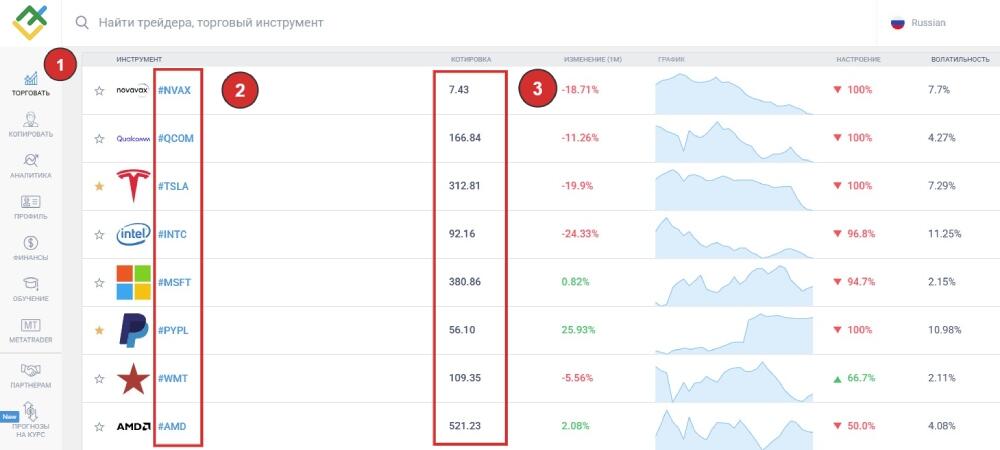This screenshot has width=1000, height=450.
Task: Open the #INTC price chart thumbnail
Action: point(734,238)
